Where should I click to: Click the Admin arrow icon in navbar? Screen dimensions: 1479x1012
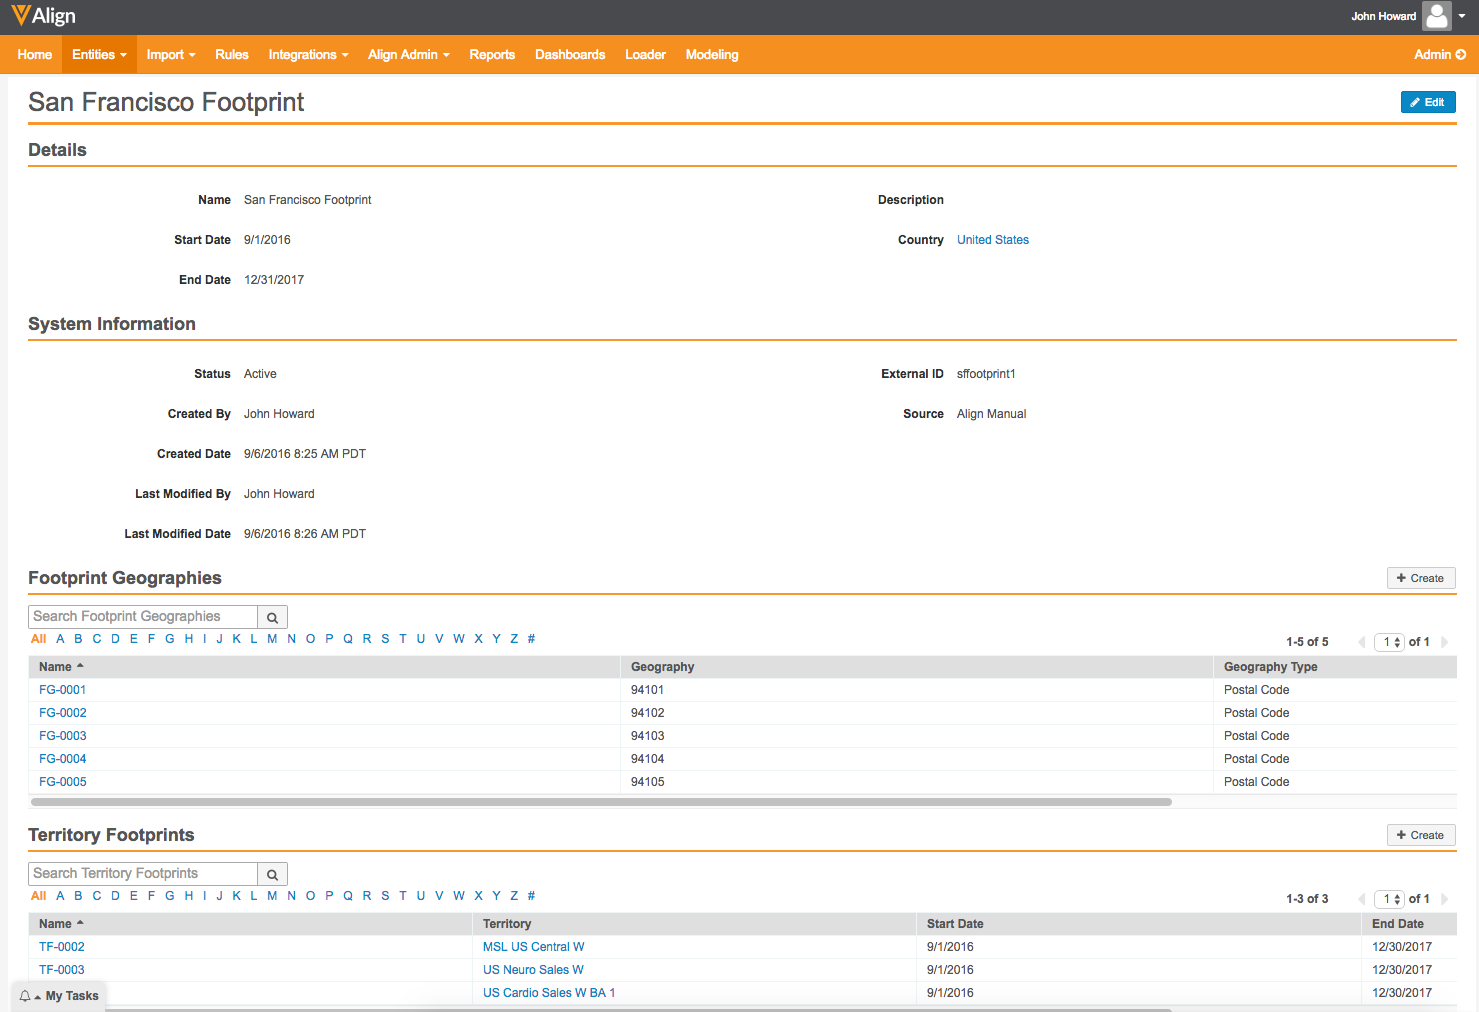[x=1461, y=55]
